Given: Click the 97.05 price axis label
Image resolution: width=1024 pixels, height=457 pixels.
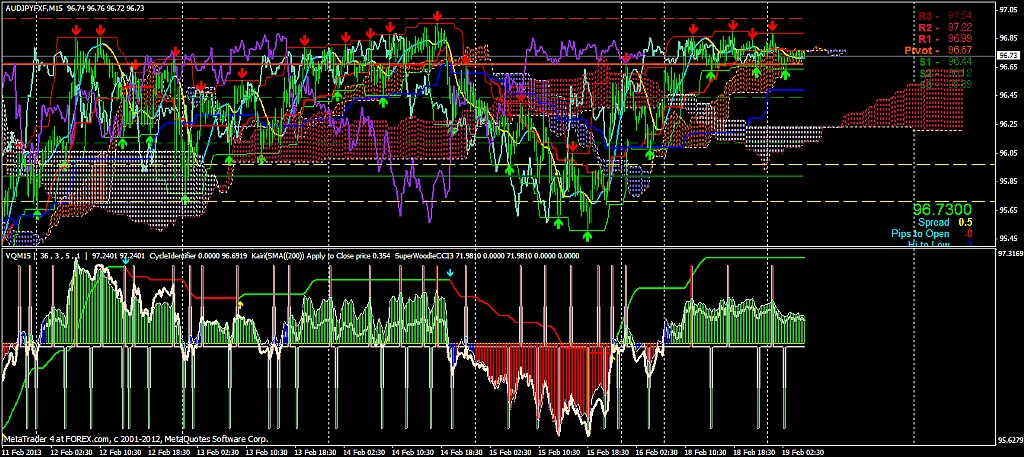Looking at the screenshot, I should 1009,10.
